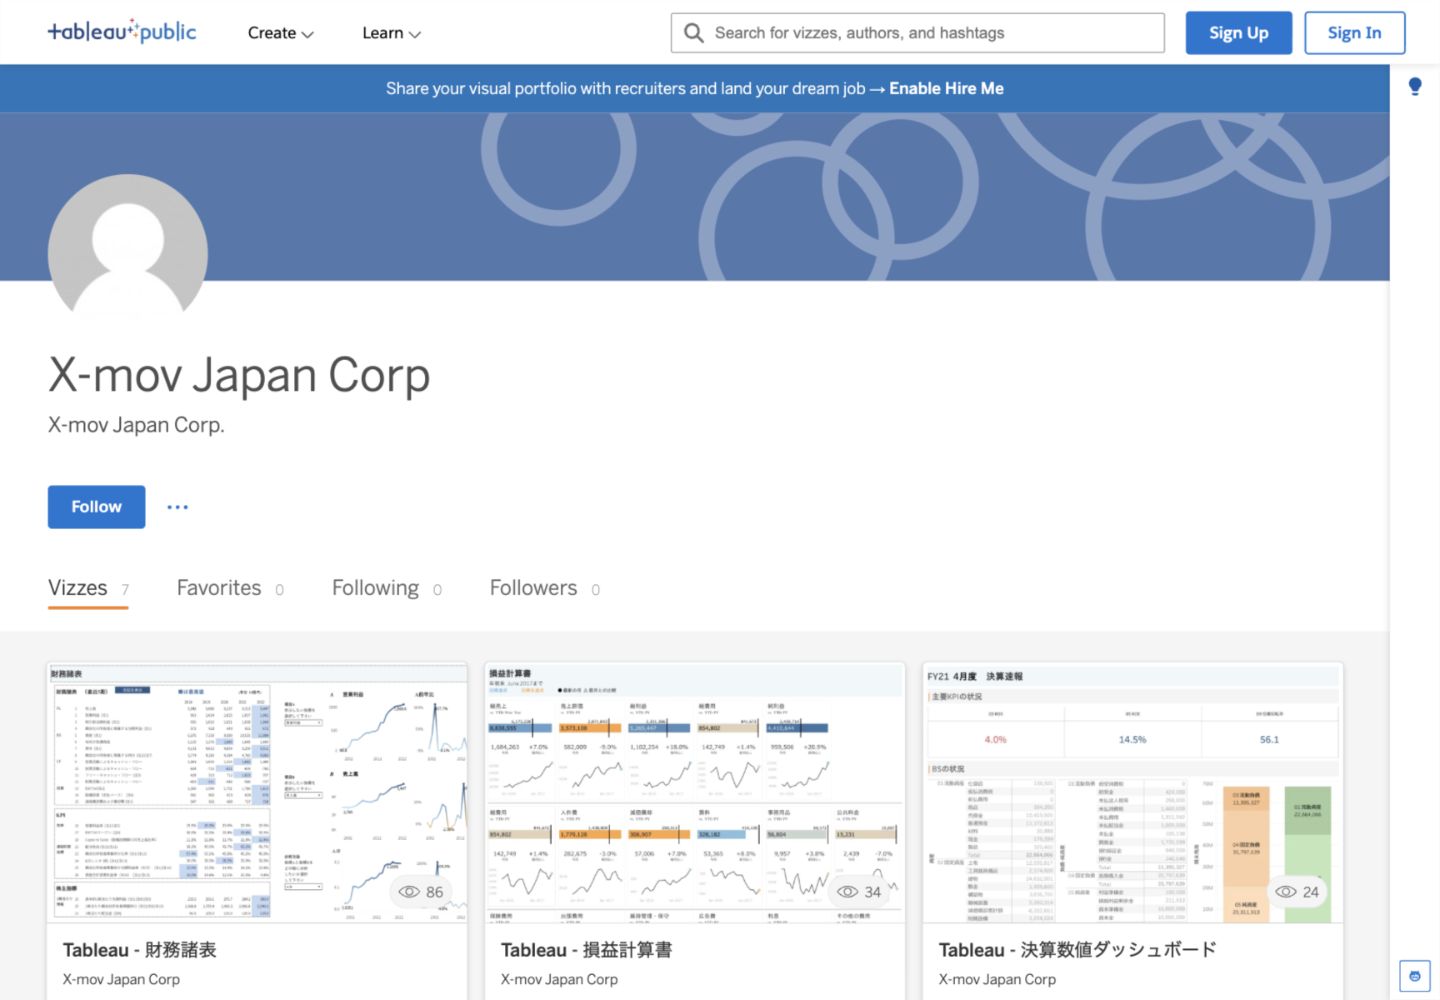Click the search magnifier icon
The width and height of the screenshot is (1440, 1000).
[693, 33]
